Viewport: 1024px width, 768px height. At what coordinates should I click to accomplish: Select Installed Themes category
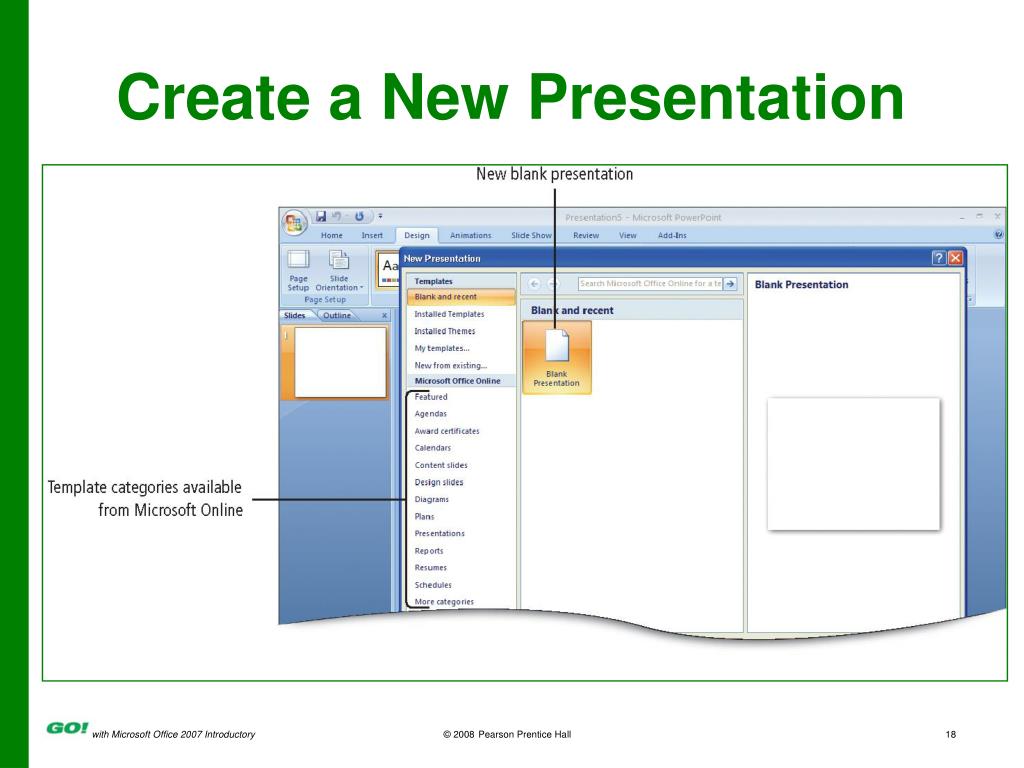445,331
